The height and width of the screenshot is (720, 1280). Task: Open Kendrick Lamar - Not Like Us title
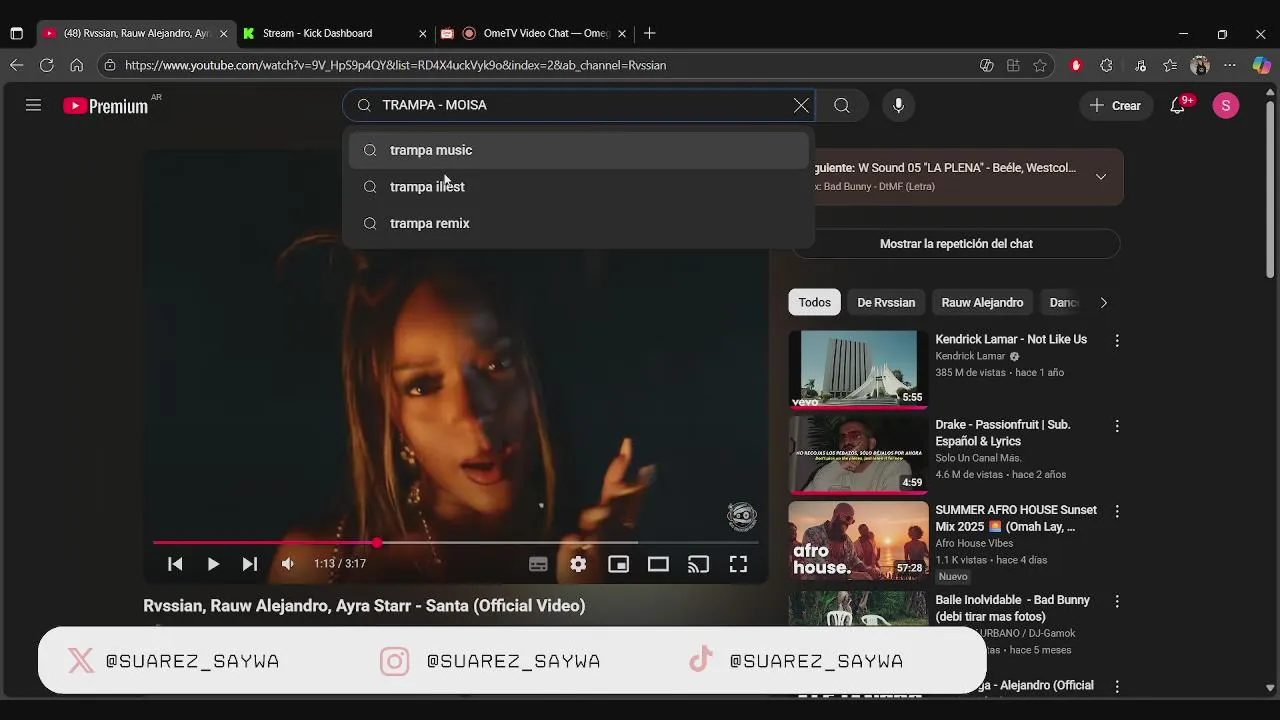coord(1011,339)
